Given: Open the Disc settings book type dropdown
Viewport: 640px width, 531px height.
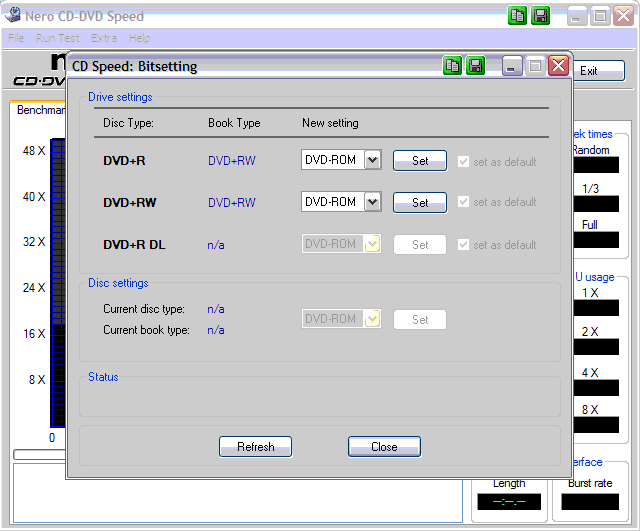Looking at the screenshot, I should [x=372, y=319].
